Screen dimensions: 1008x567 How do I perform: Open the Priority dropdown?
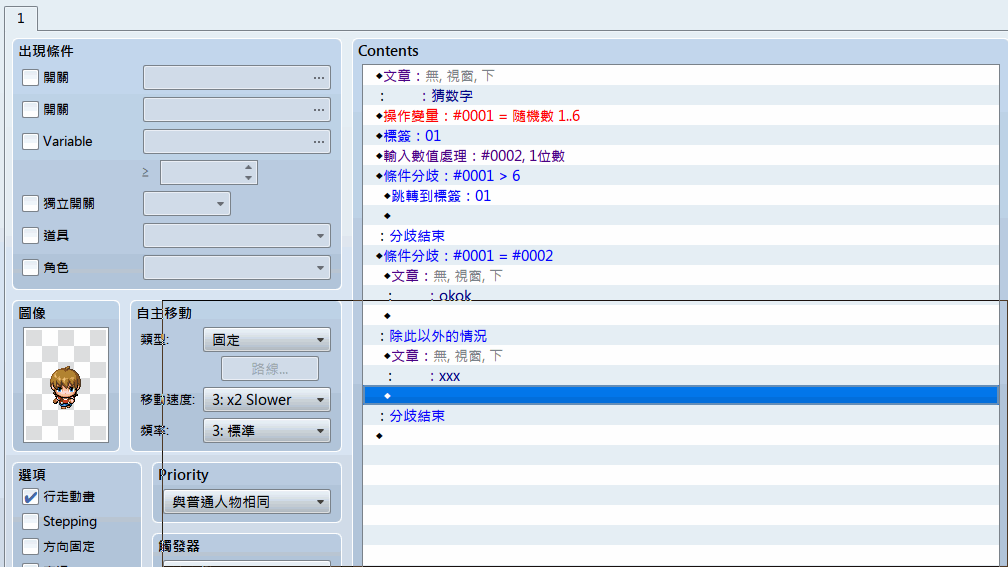tap(247, 501)
